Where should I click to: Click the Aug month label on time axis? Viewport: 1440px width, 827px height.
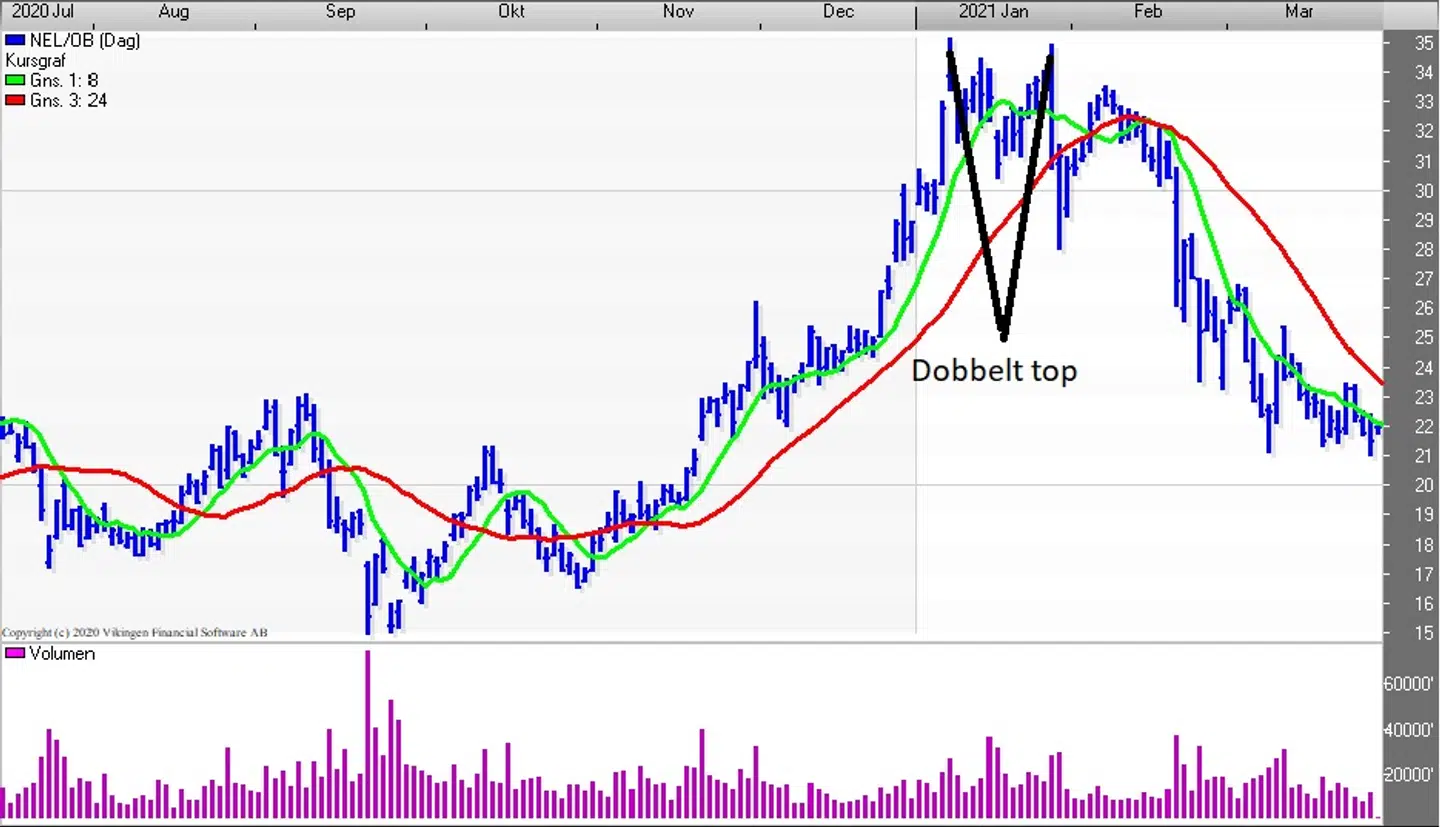[x=174, y=11]
